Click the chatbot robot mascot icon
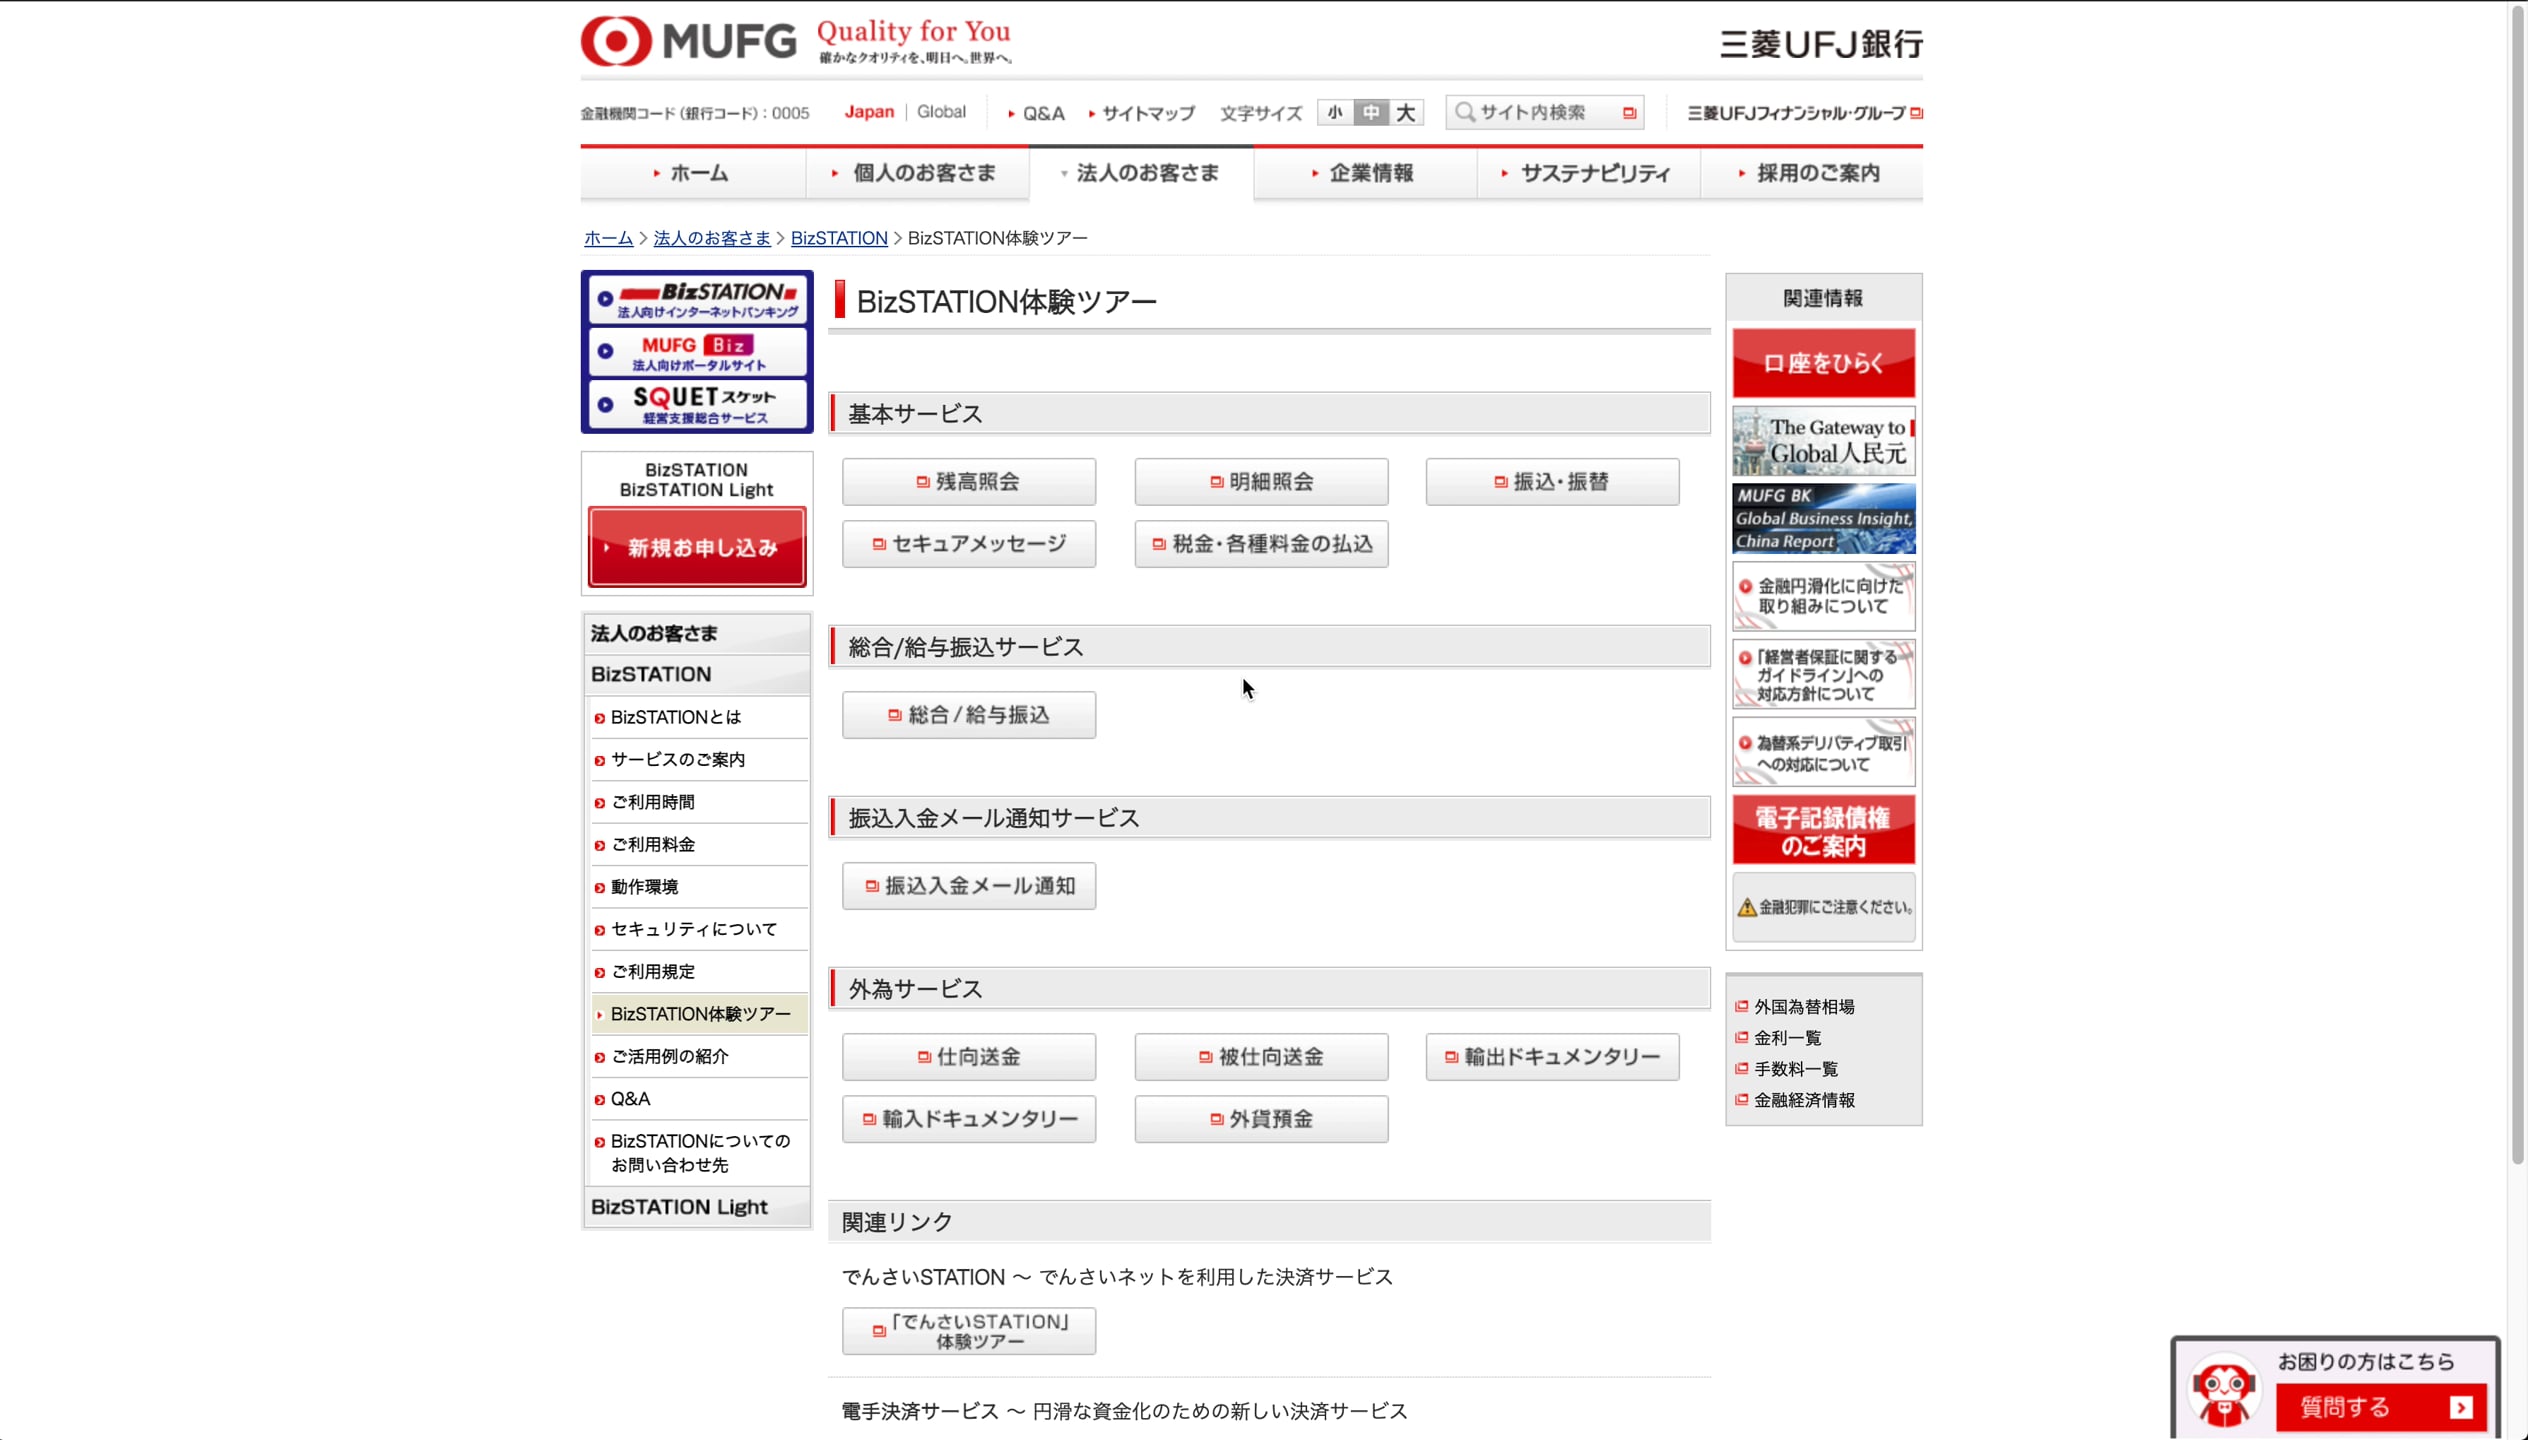This screenshot has width=2528, height=1440. [2223, 1391]
